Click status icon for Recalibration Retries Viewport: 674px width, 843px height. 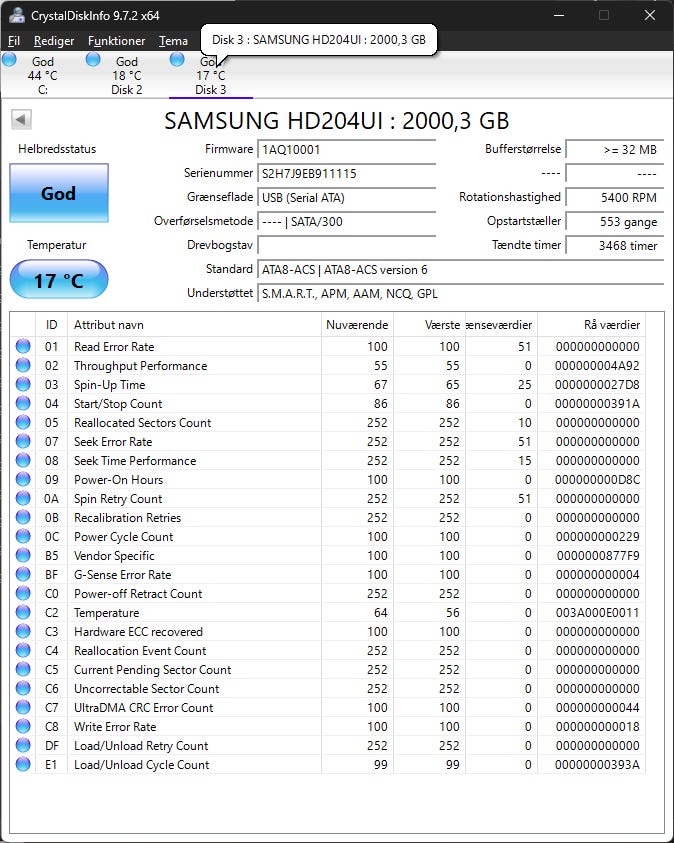(23, 517)
